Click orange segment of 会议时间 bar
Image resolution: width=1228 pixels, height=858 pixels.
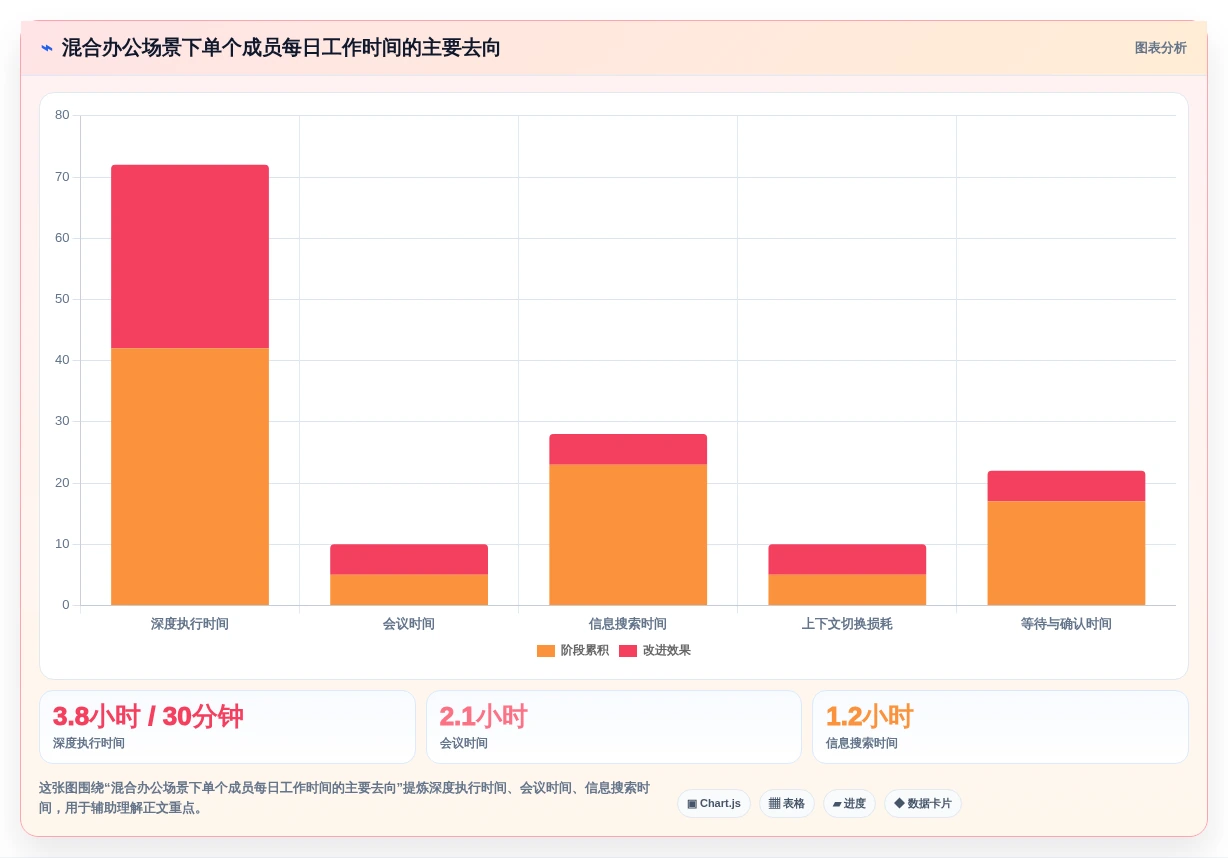point(409,590)
